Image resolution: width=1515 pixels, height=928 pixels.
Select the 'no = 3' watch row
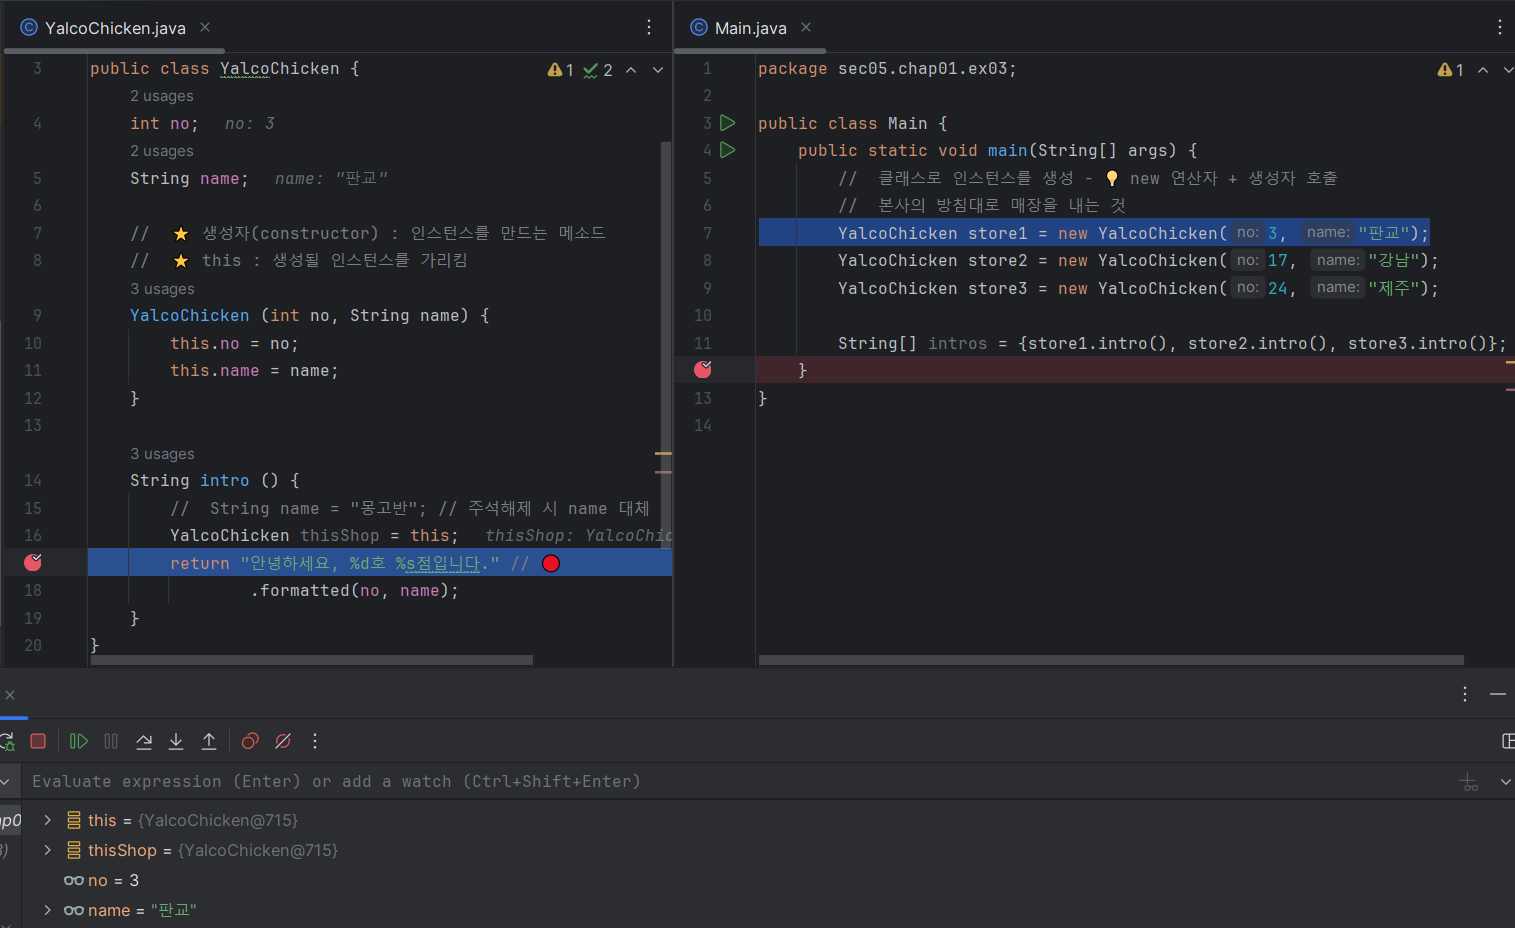[766, 880]
